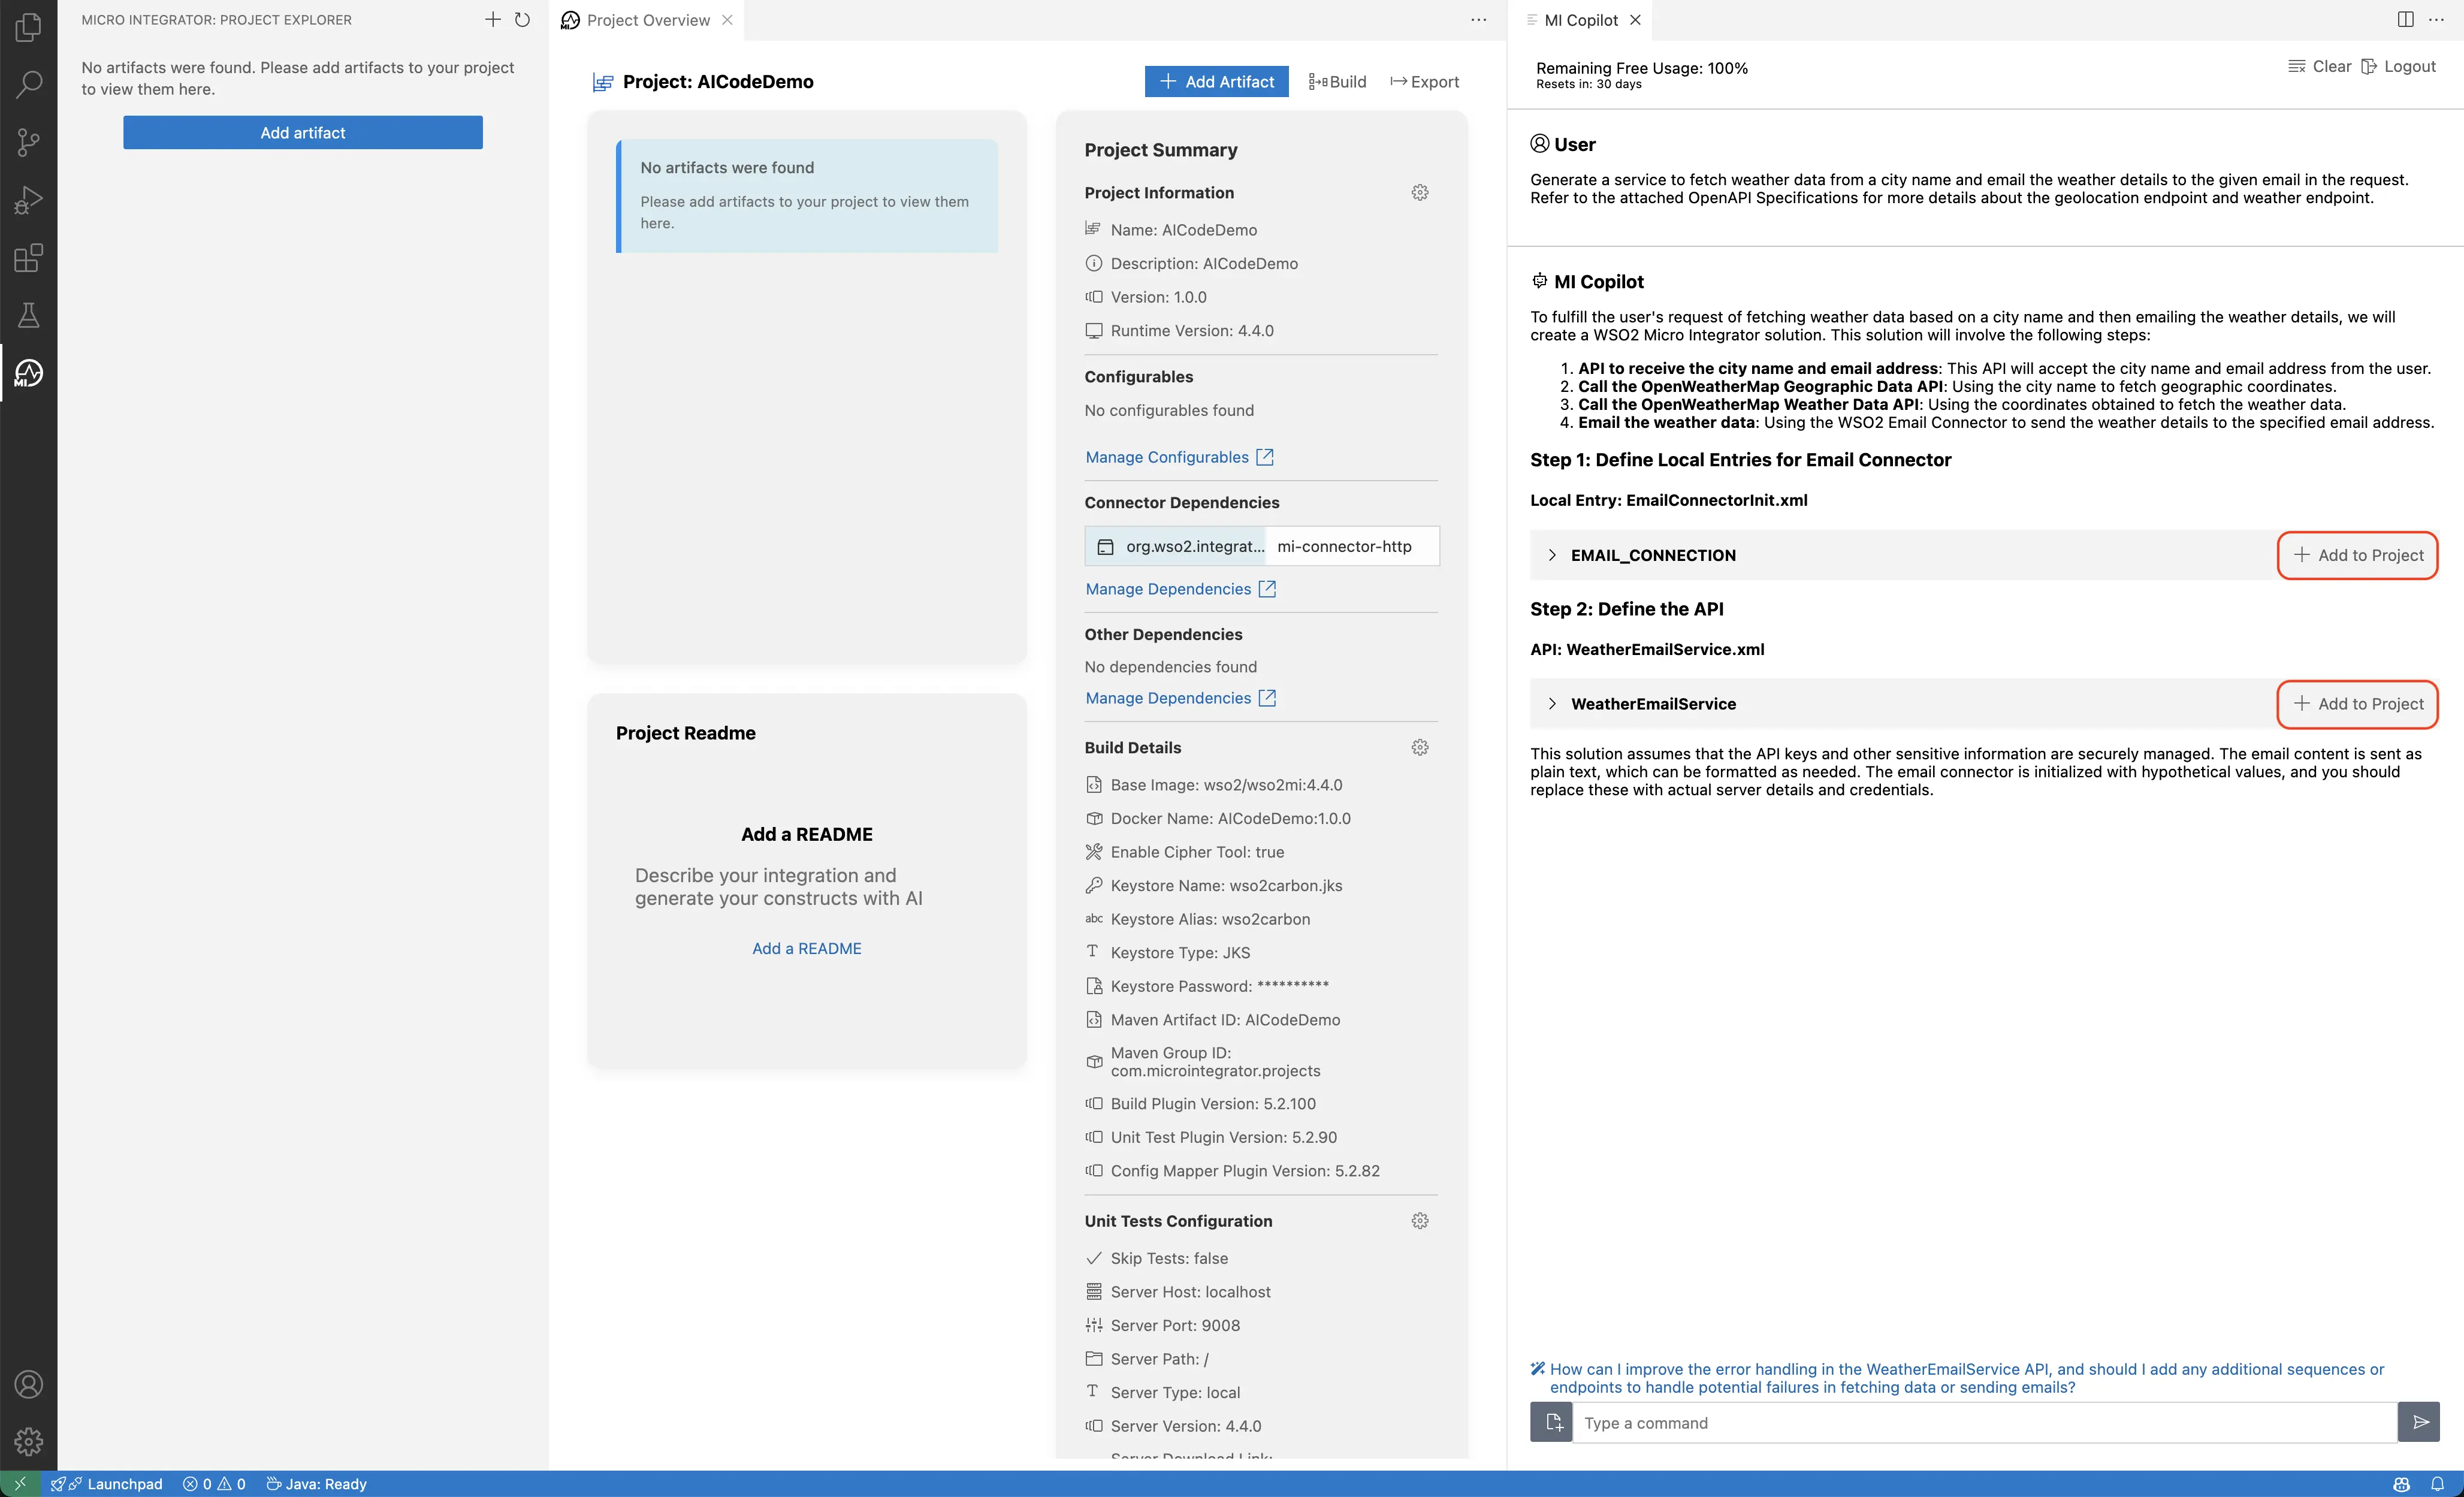The image size is (2464, 1497).
Task: Click the Add Artifact button in overview
Action: tap(1216, 81)
